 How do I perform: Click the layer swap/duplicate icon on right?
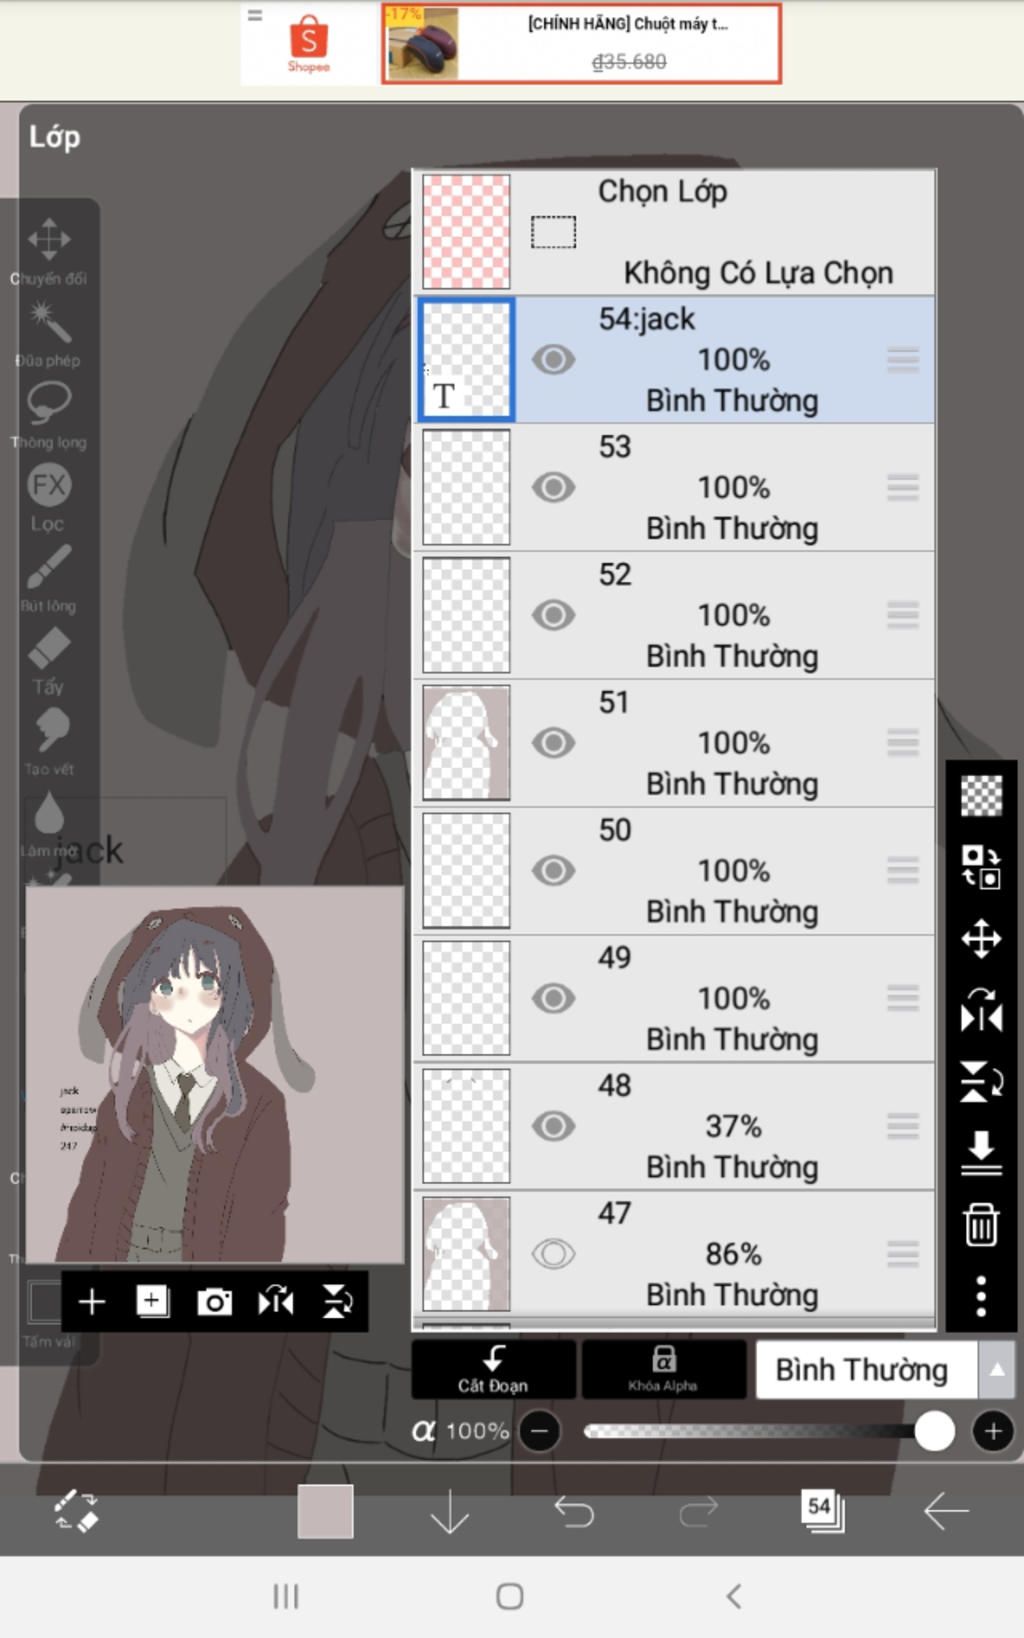pos(981,866)
